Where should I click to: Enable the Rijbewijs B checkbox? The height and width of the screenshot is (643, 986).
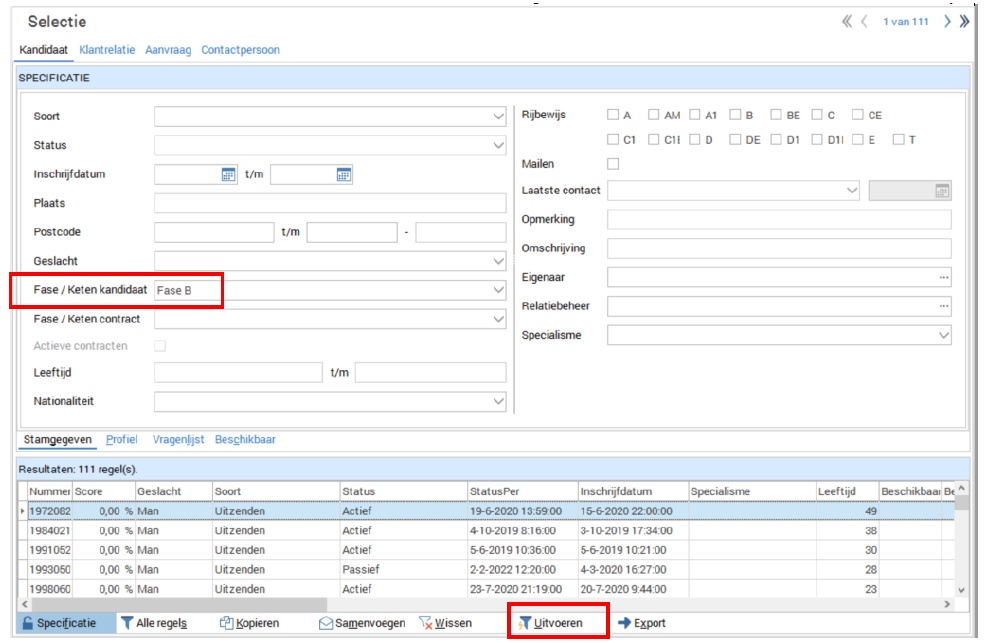click(735, 115)
